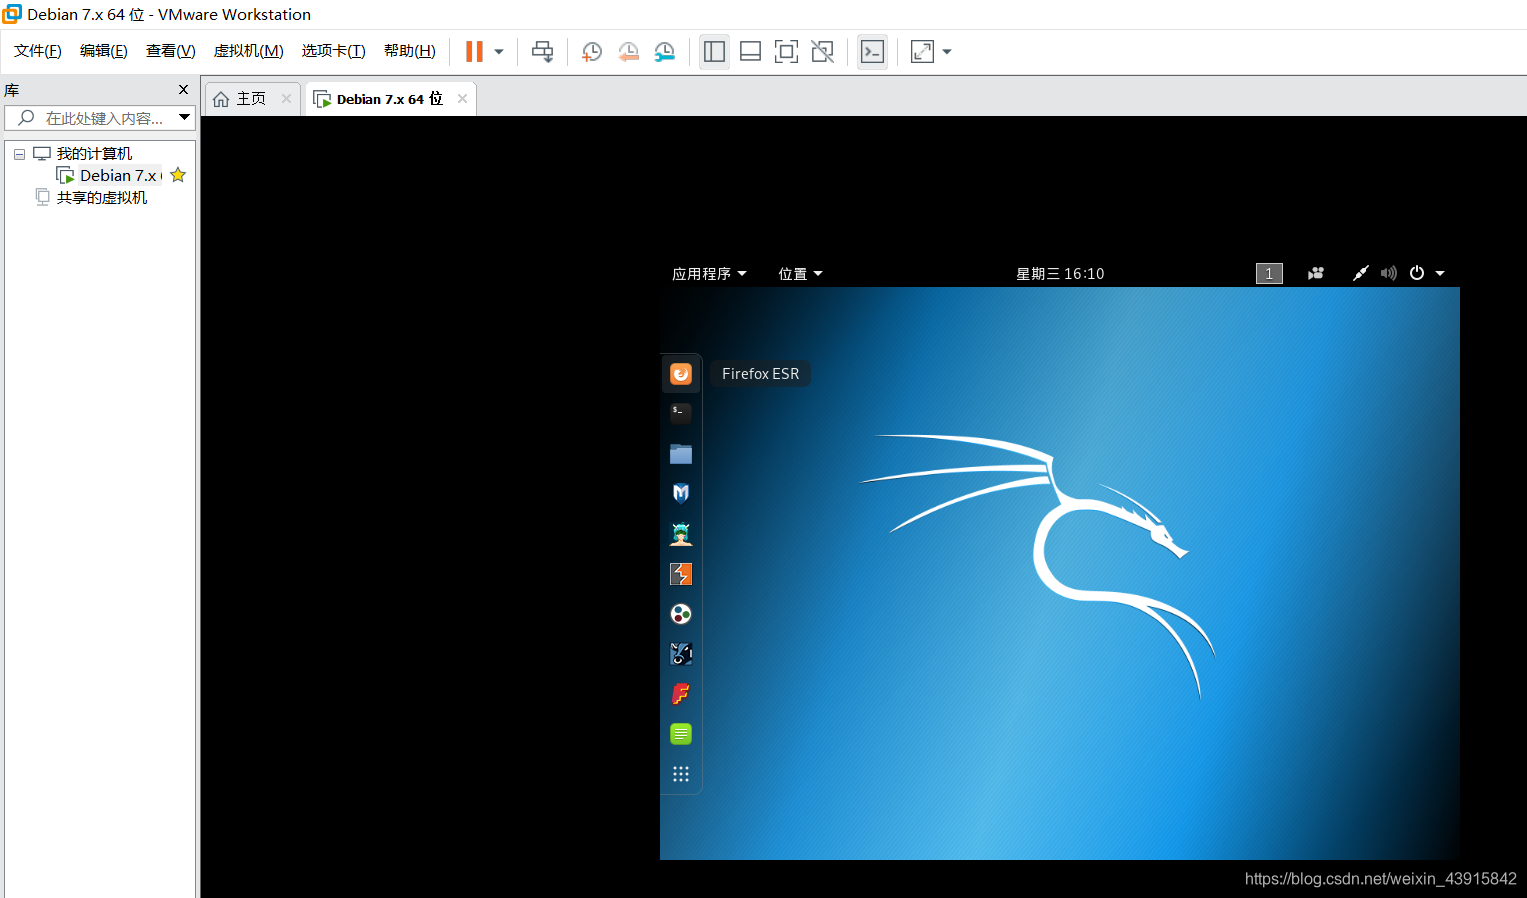
Task: Click workspace indicator 1 in top bar
Action: 1269,274
